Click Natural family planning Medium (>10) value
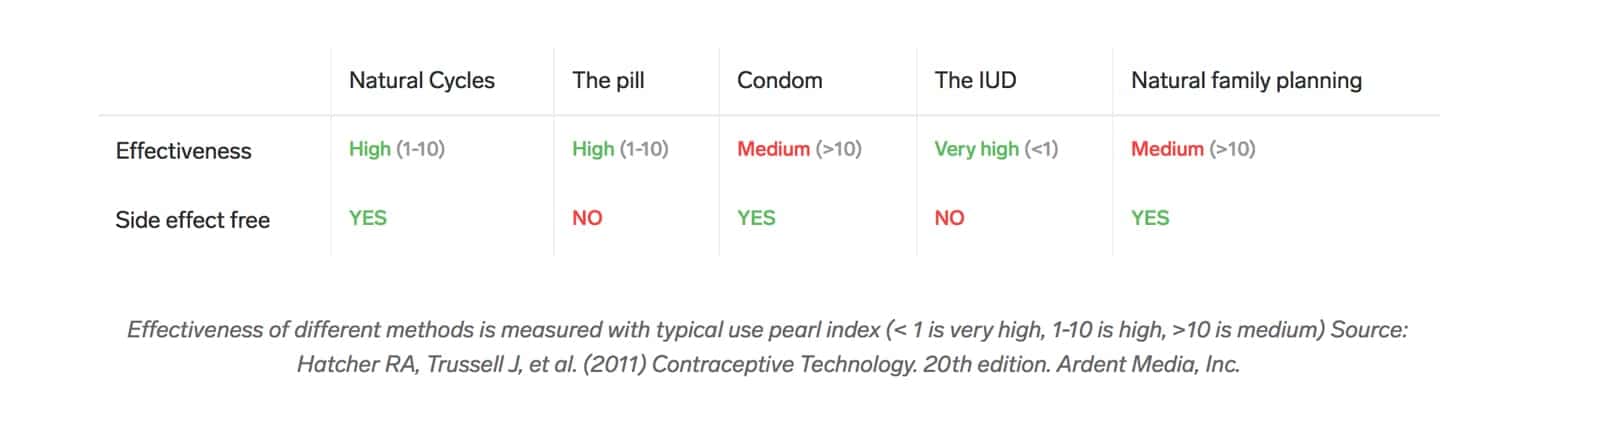The image size is (1600, 424). click(x=1193, y=149)
